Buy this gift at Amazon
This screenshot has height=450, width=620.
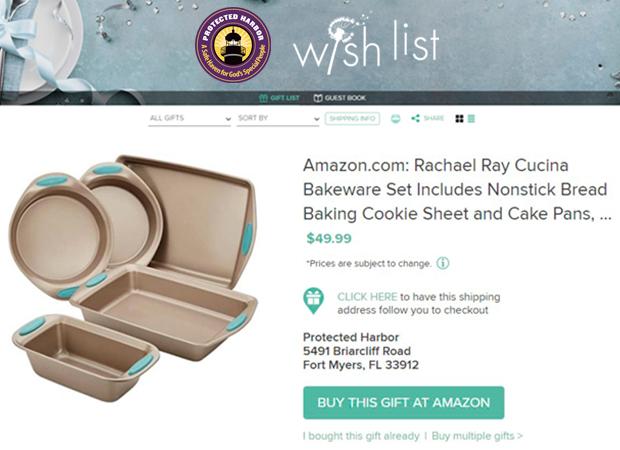click(404, 403)
